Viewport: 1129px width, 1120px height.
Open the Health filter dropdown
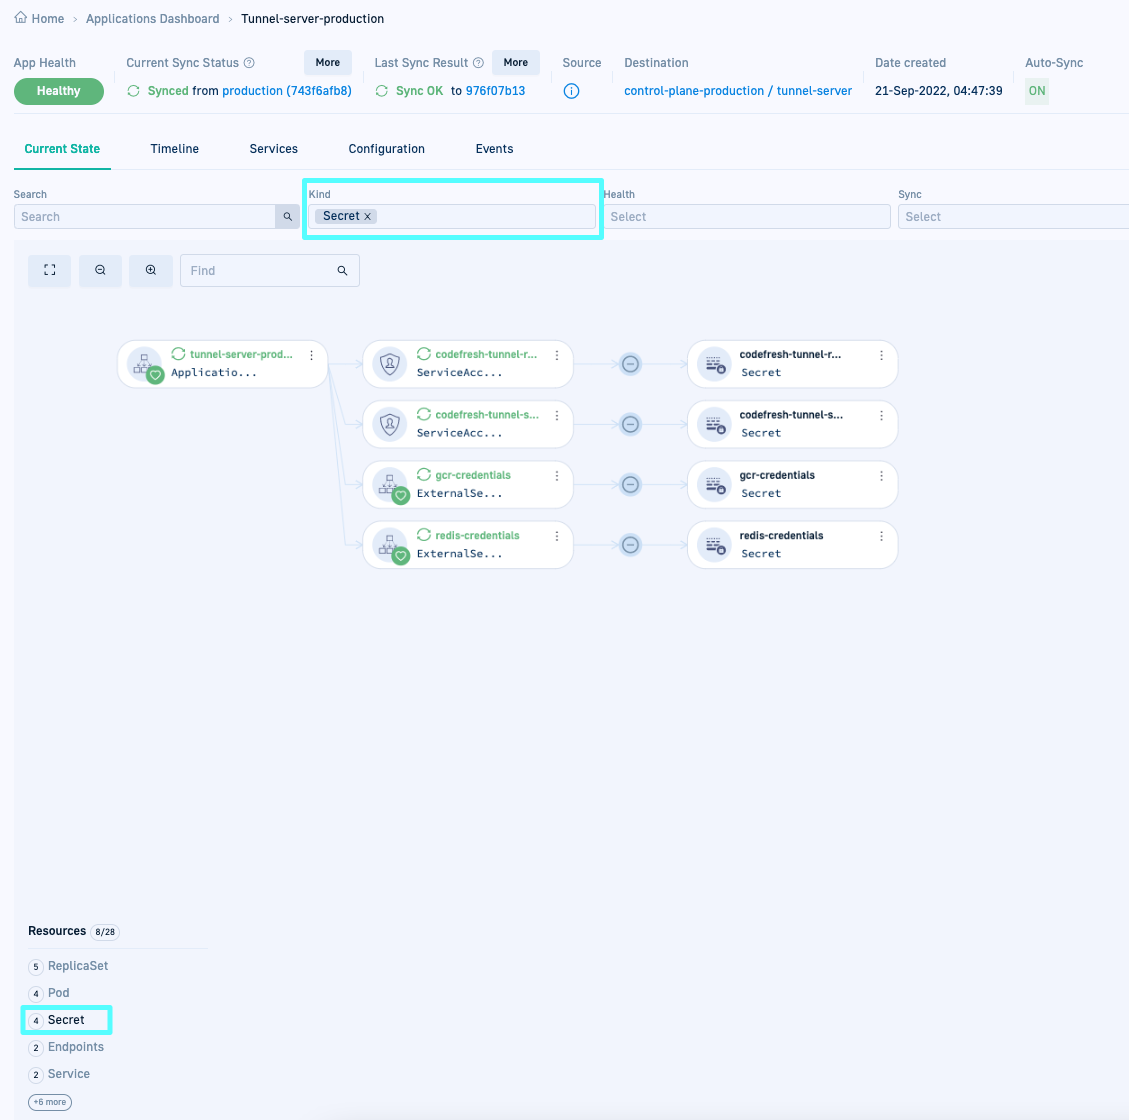[x=746, y=217]
